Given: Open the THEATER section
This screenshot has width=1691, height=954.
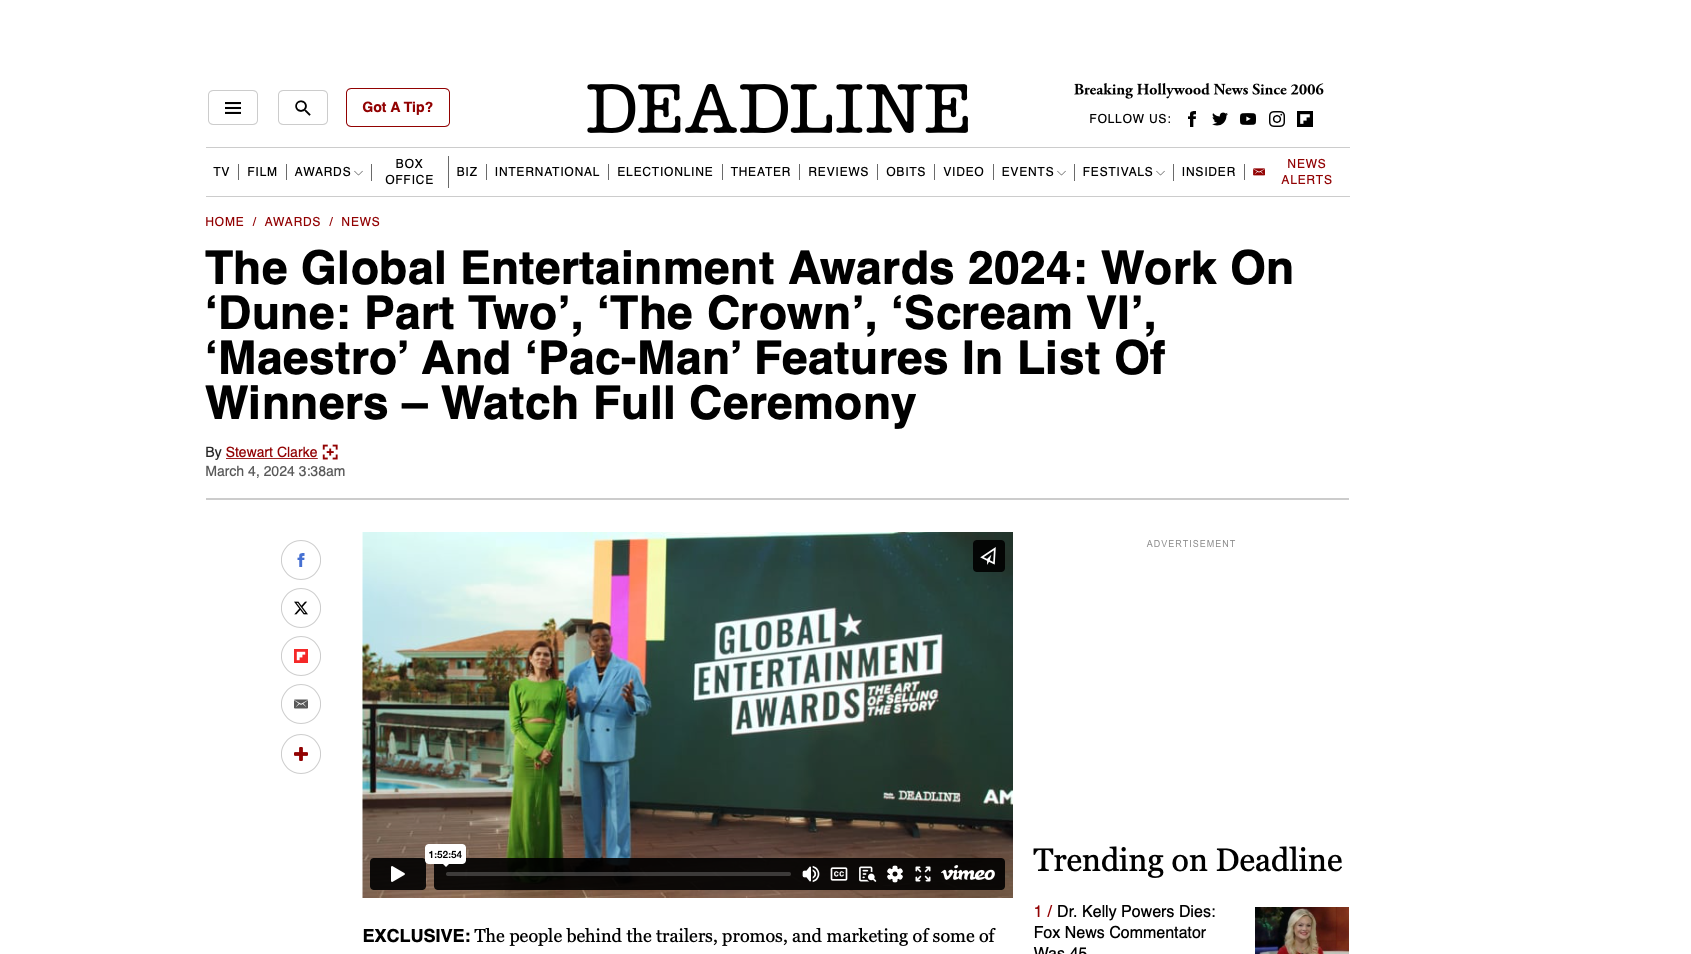Looking at the screenshot, I should tap(760, 172).
